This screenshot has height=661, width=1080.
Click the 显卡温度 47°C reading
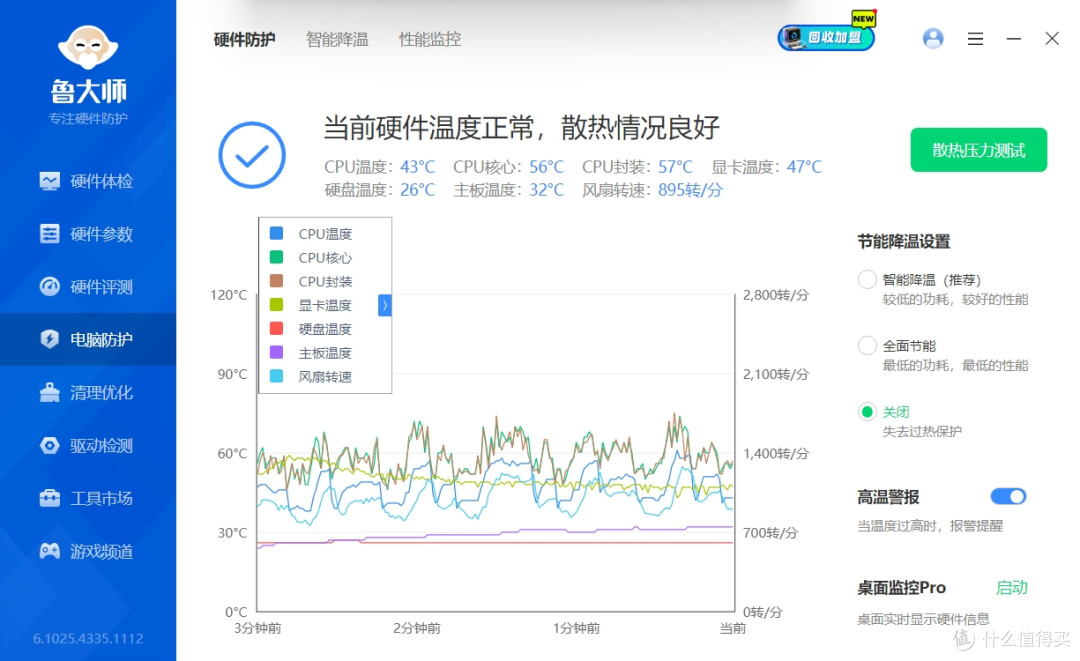point(767,167)
